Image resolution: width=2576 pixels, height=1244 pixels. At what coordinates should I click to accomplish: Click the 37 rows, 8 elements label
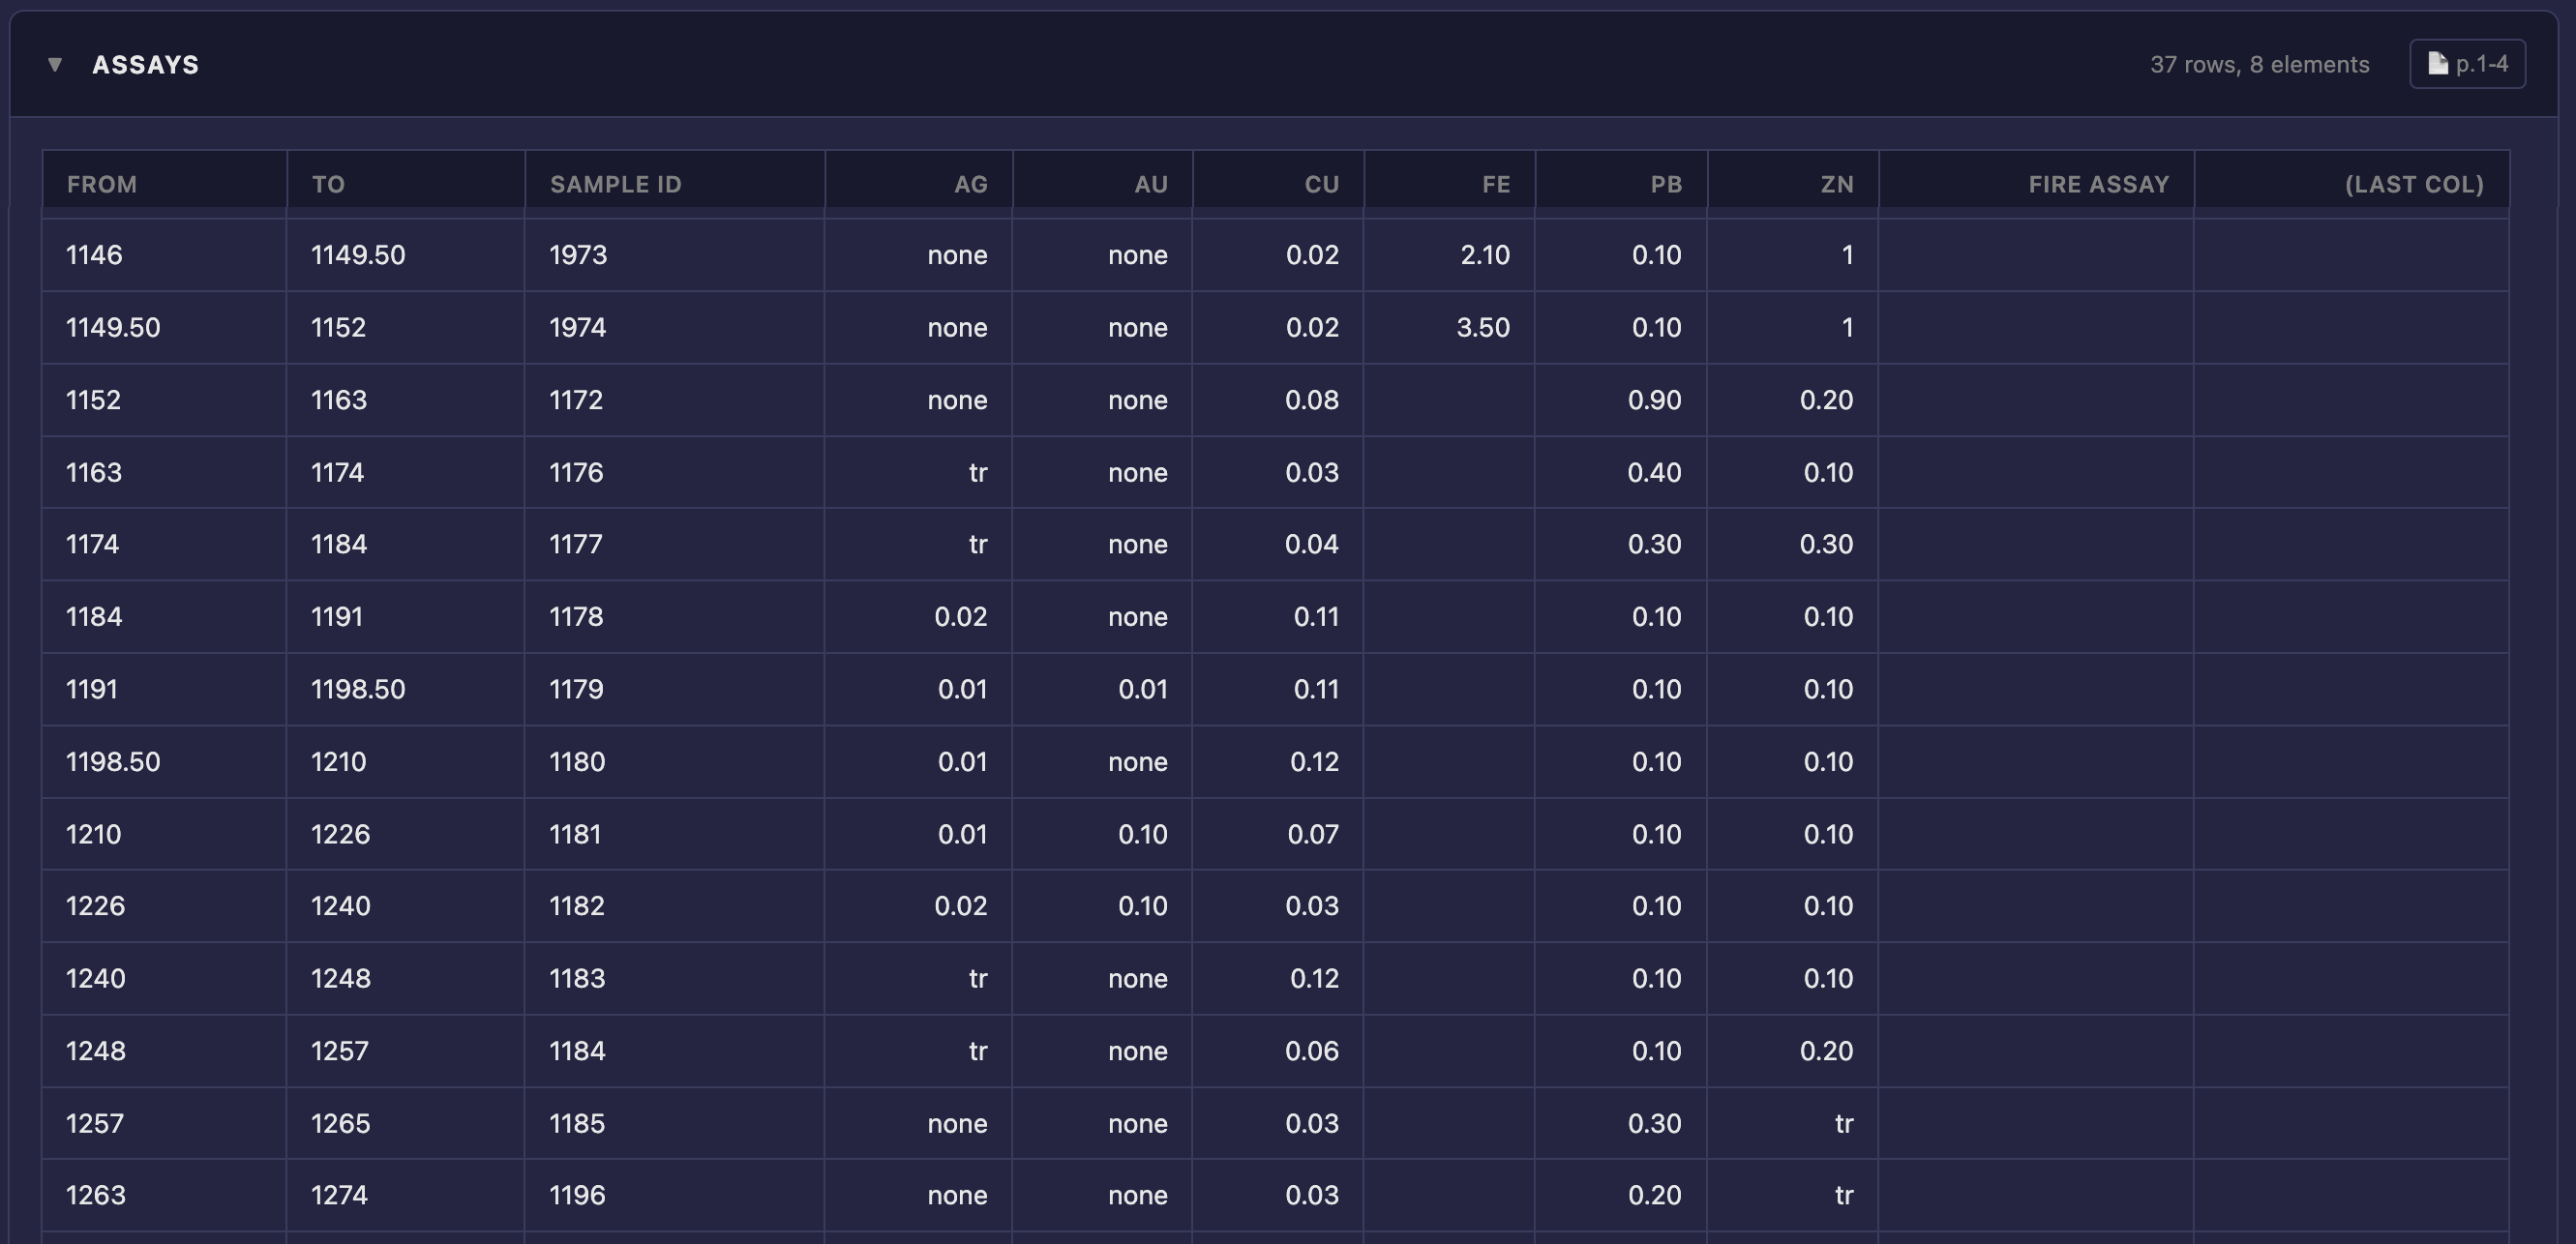[2259, 64]
